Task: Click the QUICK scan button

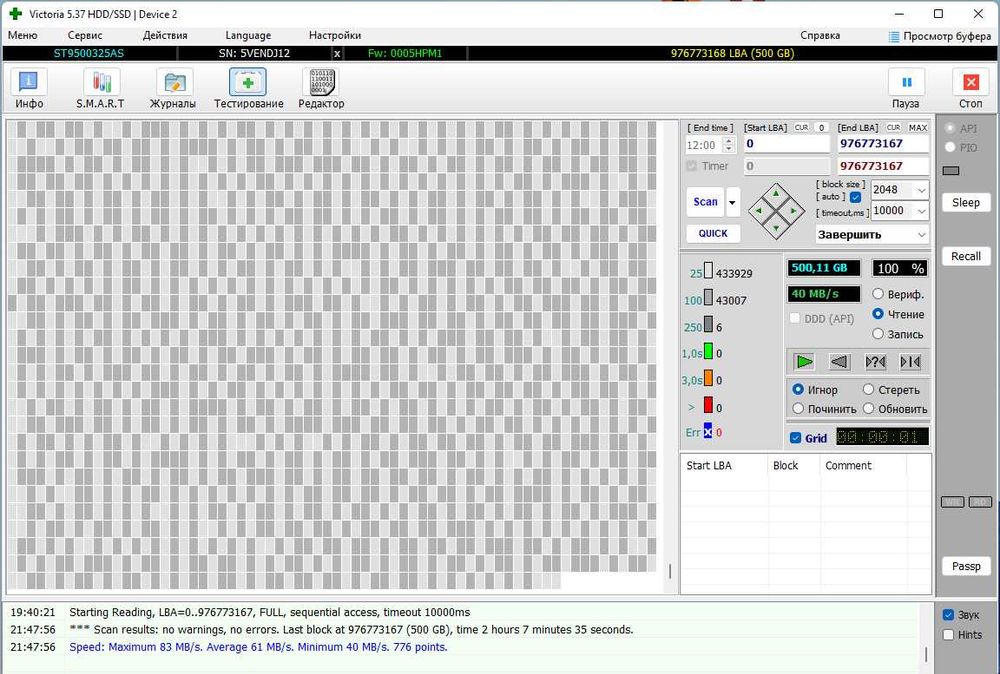Action: (713, 233)
